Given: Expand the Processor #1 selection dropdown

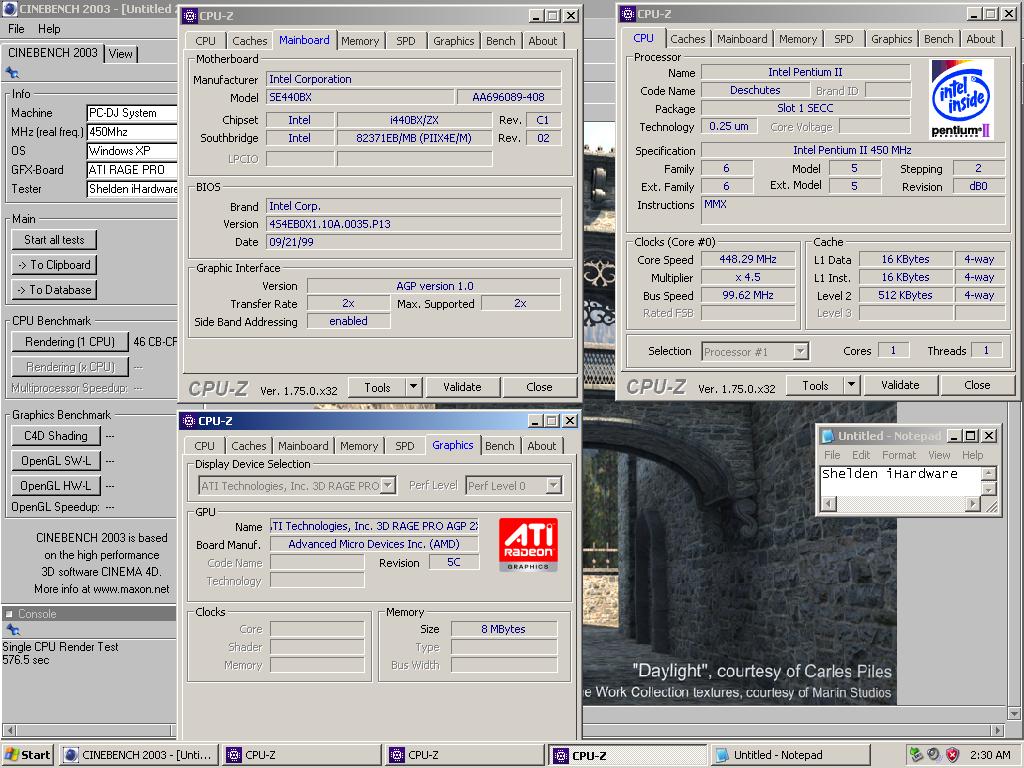Looking at the screenshot, I should 801,351.
